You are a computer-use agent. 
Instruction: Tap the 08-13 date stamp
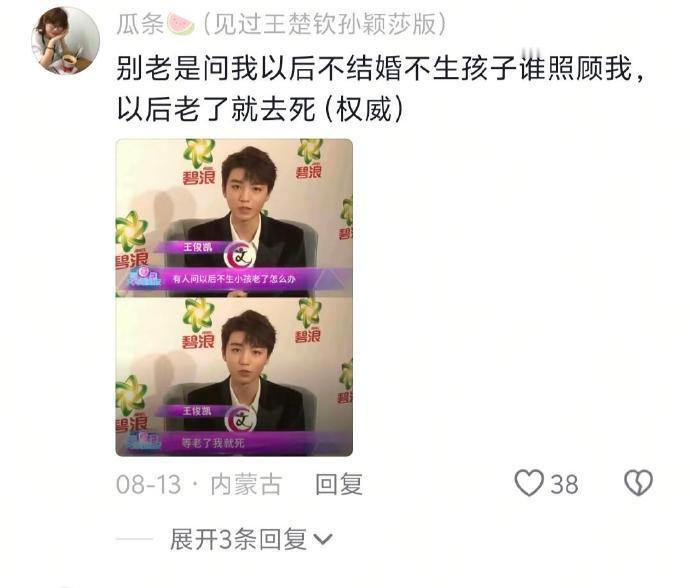tap(148, 485)
